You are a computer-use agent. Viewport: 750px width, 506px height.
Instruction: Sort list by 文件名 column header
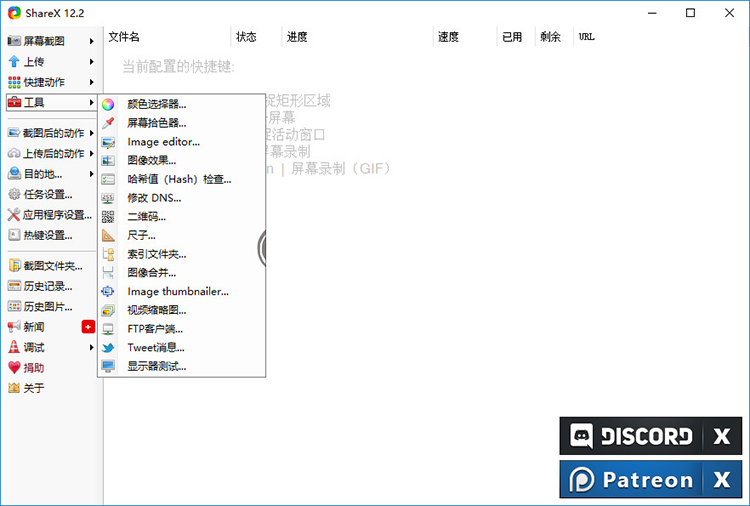(165, 37)
